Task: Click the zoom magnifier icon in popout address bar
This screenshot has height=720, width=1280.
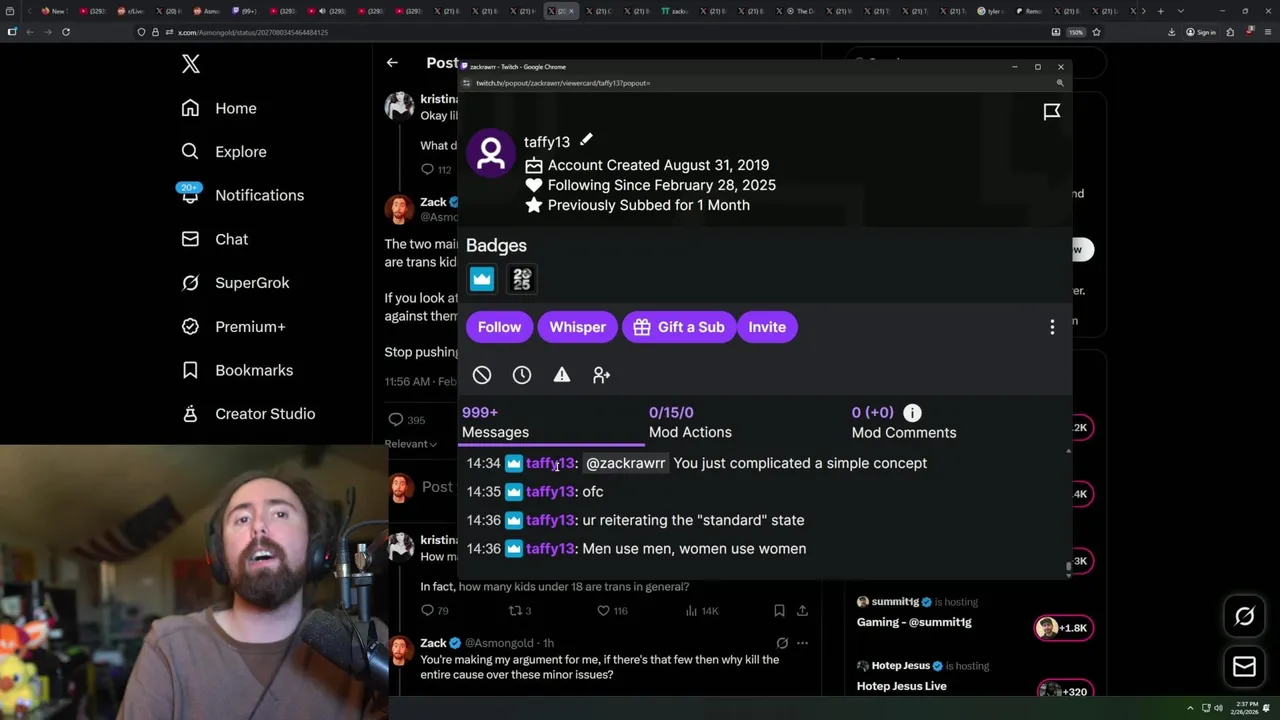Action: tap(1060, 83)
